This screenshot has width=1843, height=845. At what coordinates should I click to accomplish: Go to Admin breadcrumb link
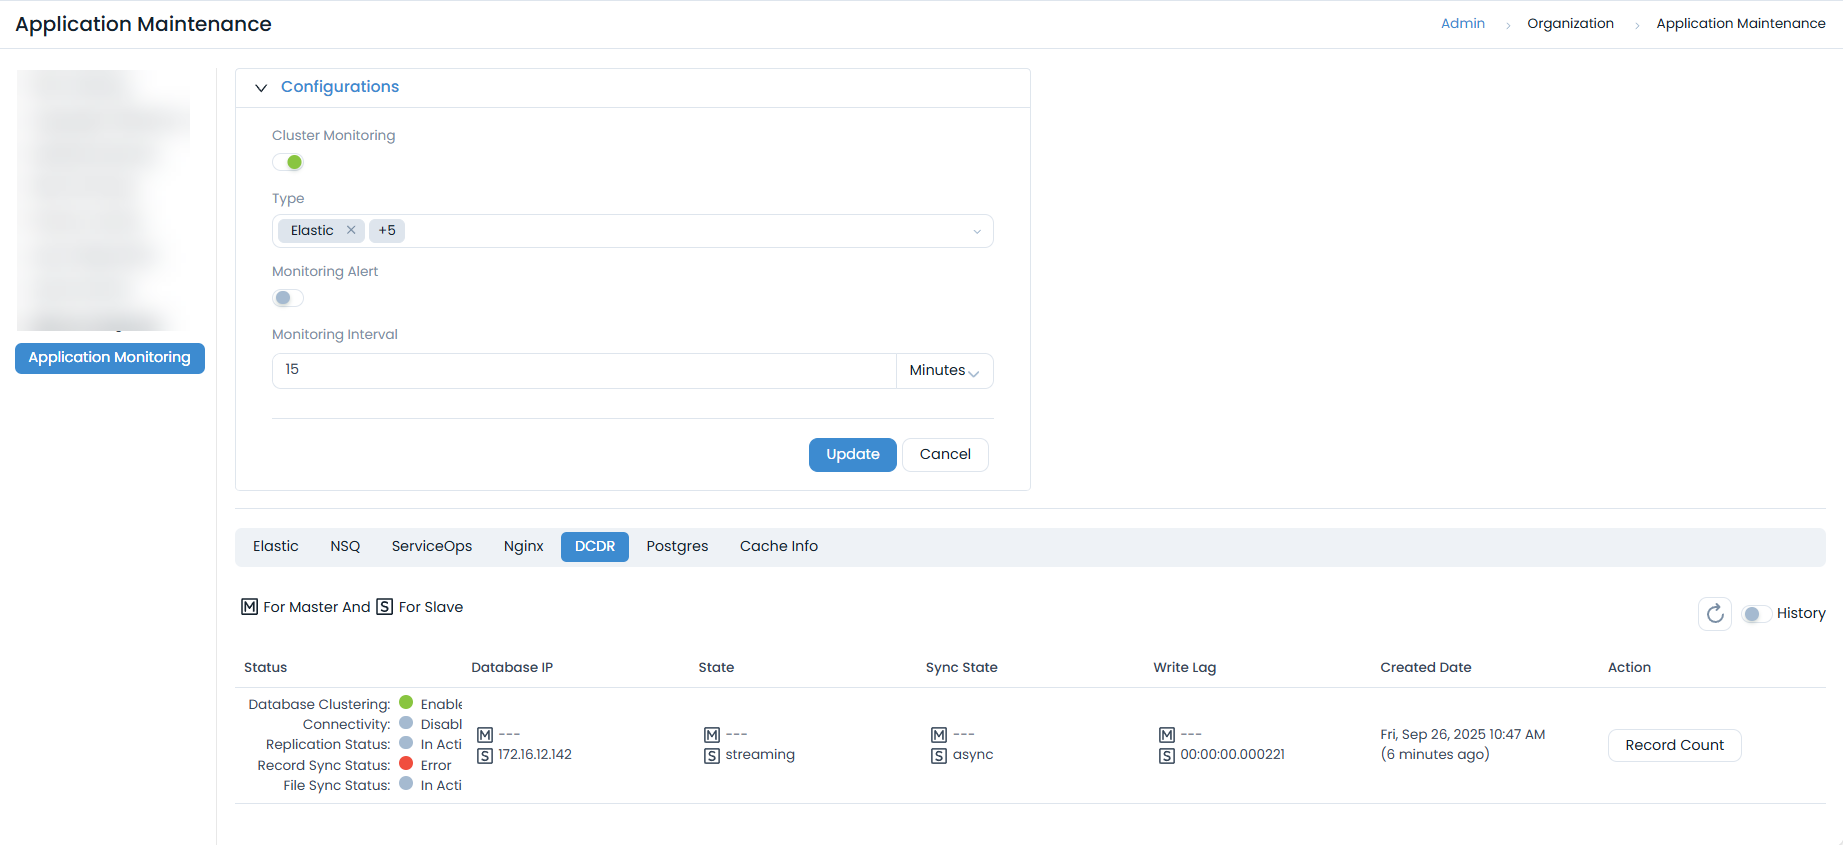tap(1462, 24)
